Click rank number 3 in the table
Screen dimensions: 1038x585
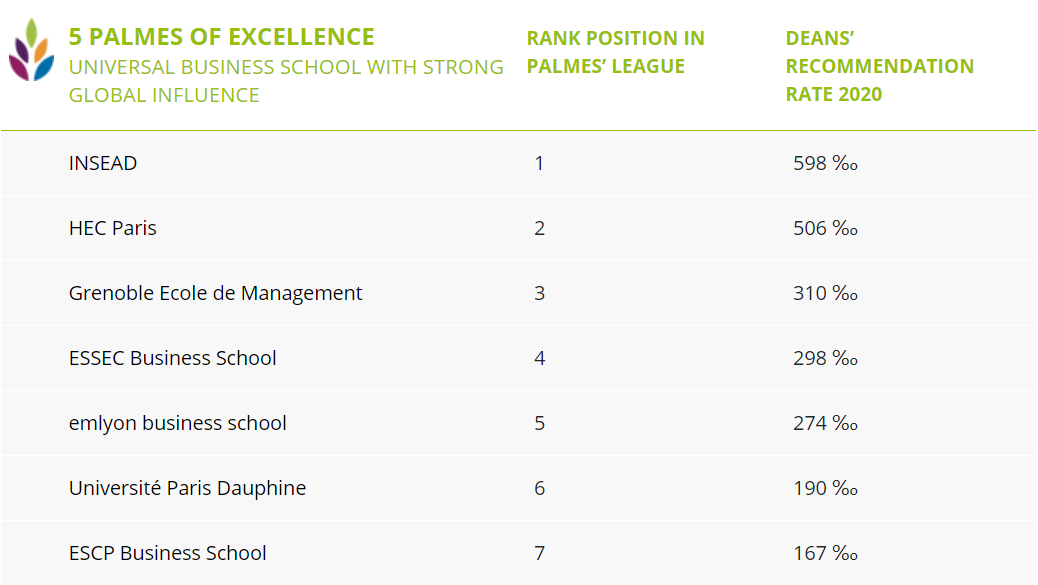(539, 293)
